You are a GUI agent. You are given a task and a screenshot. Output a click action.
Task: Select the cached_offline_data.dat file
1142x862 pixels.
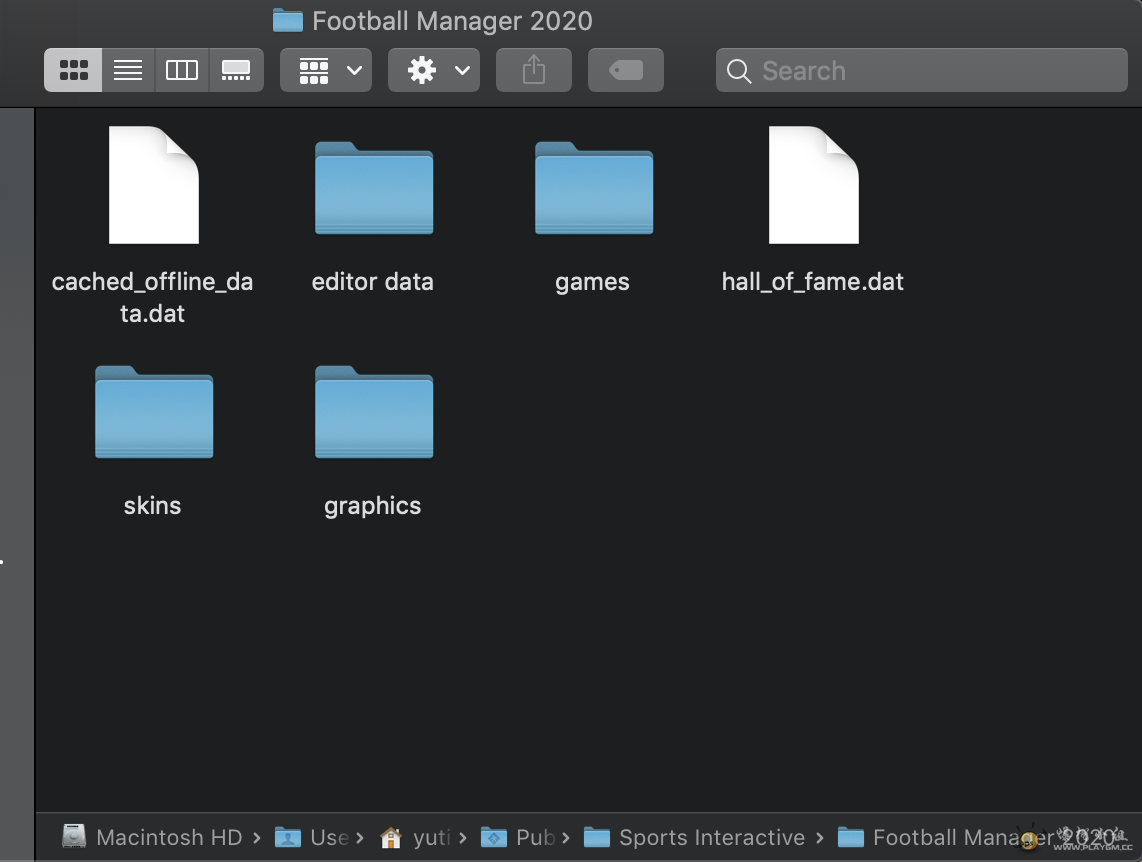153,185
